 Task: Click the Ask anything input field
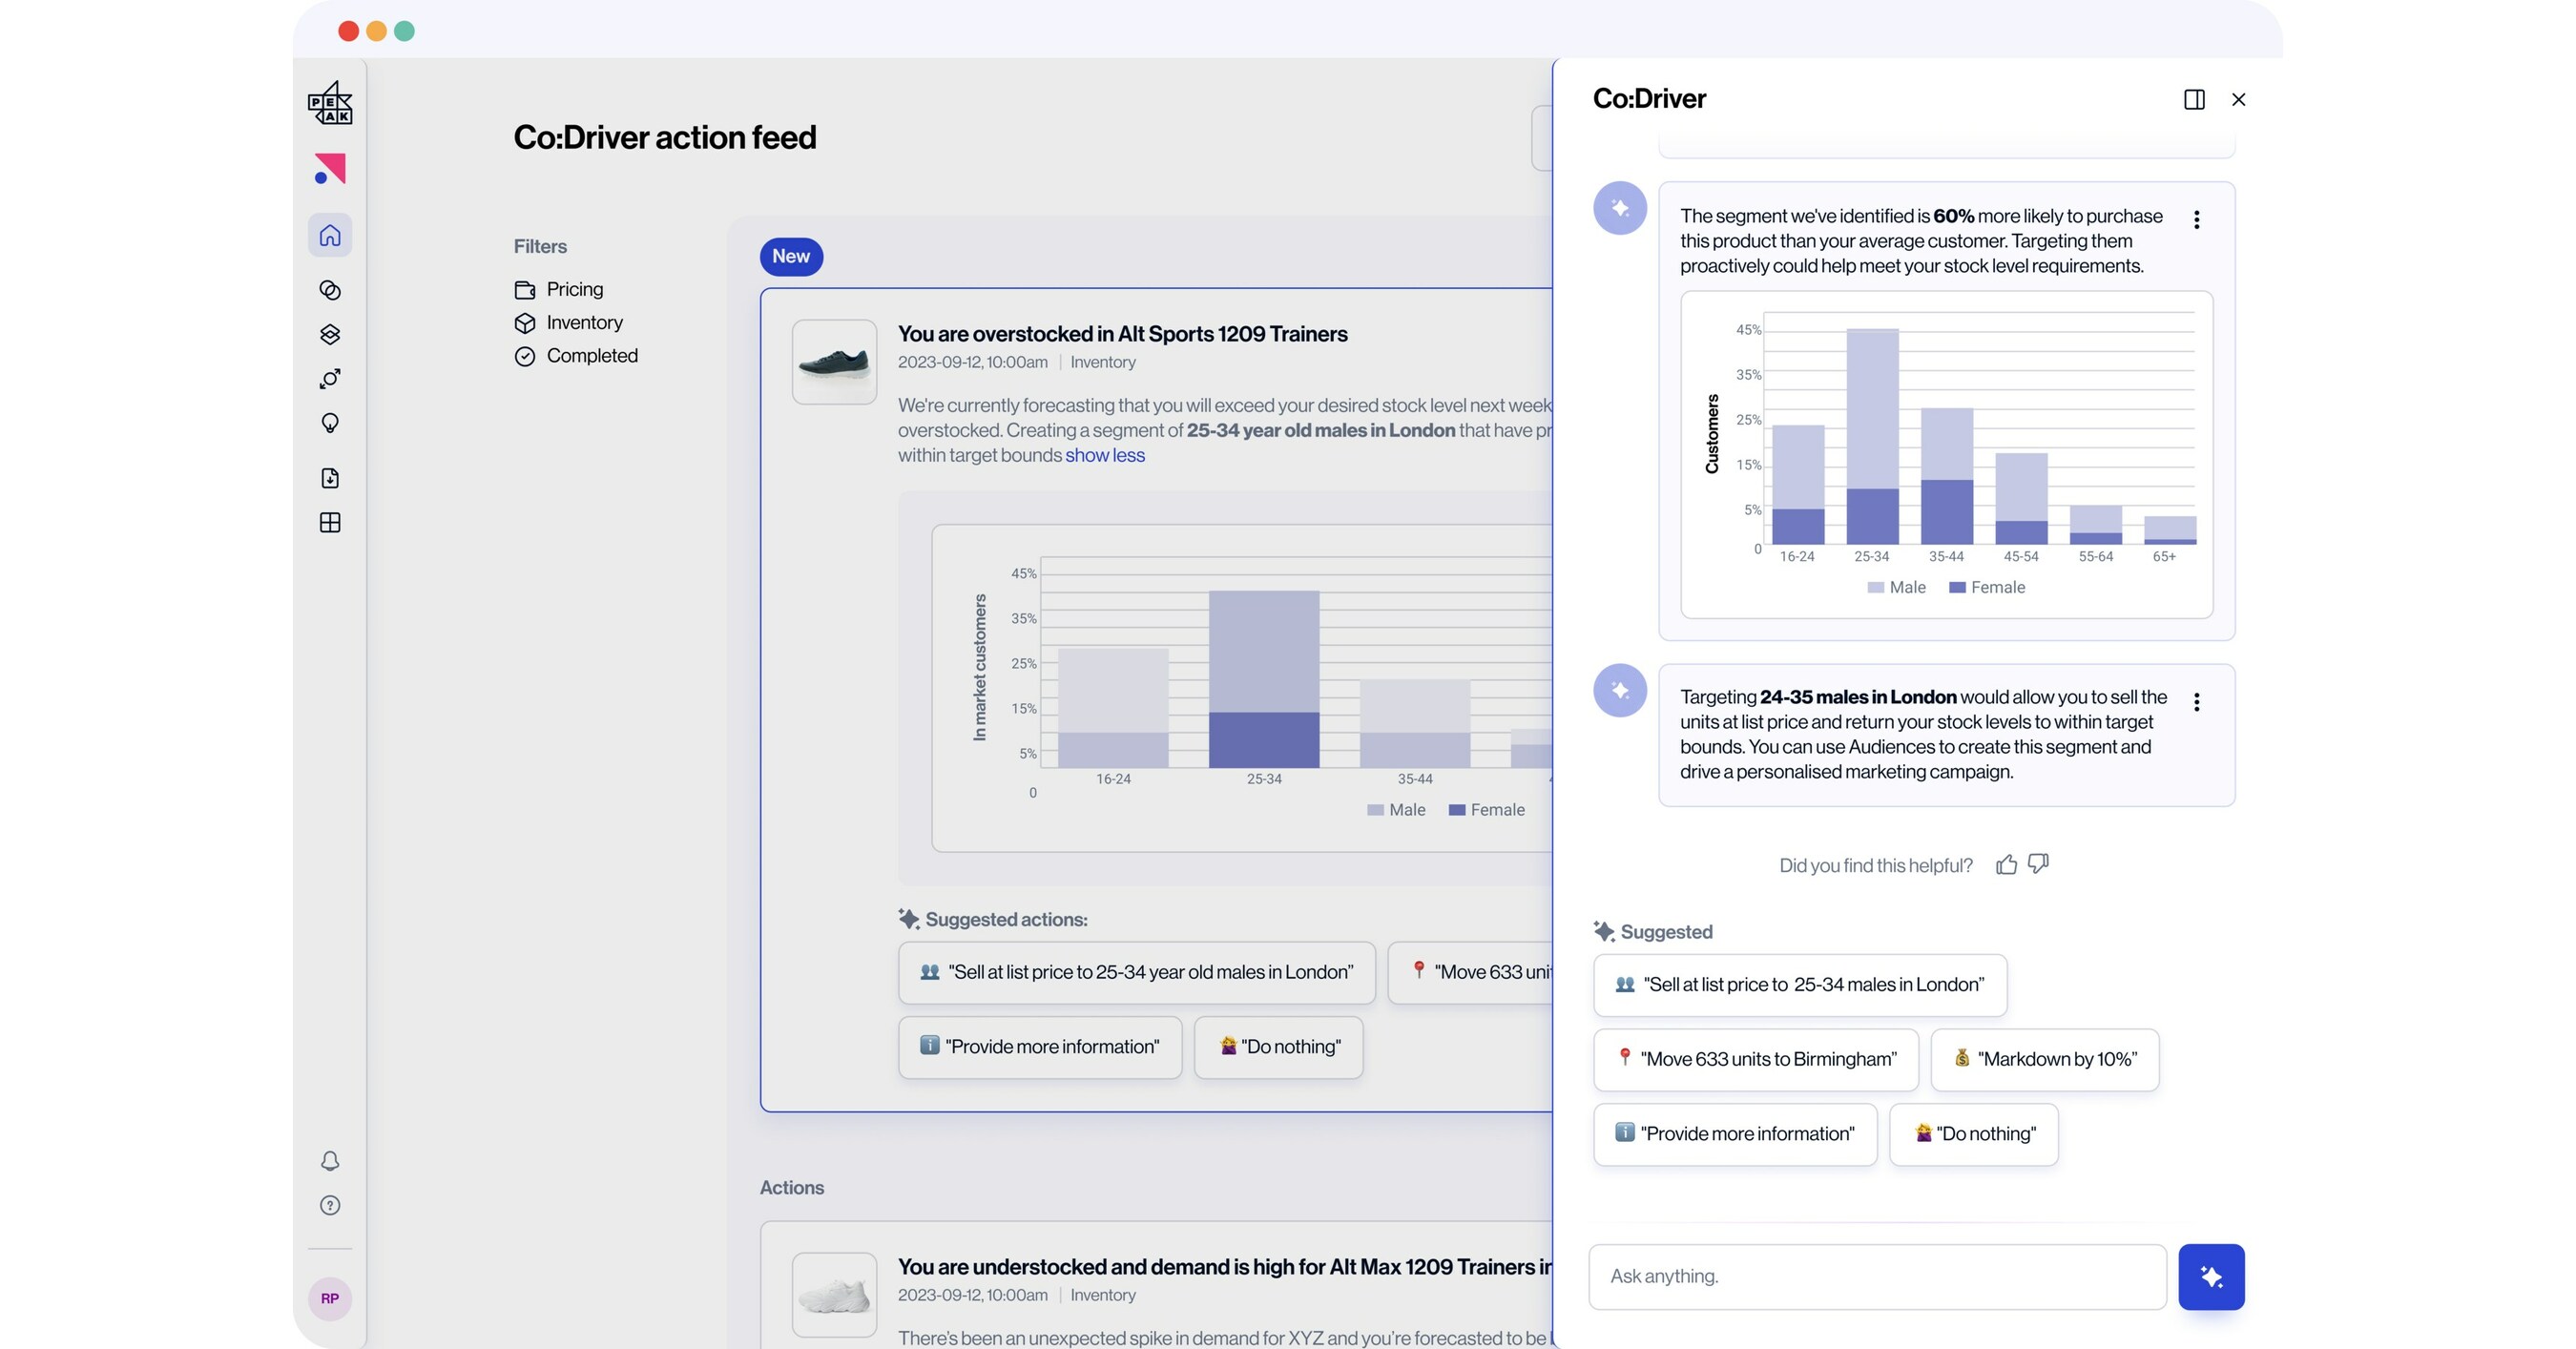(x=1875, y=1276)
